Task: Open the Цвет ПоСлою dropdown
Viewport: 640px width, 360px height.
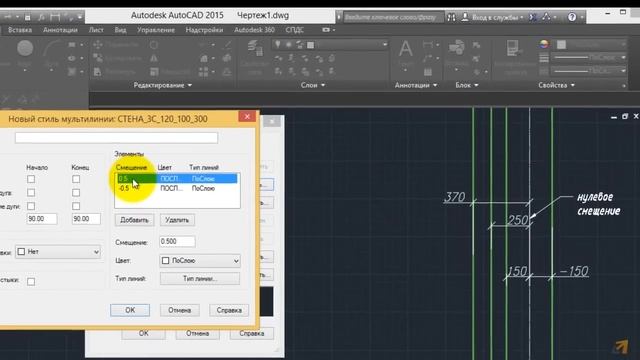Action: coord(200,260)
